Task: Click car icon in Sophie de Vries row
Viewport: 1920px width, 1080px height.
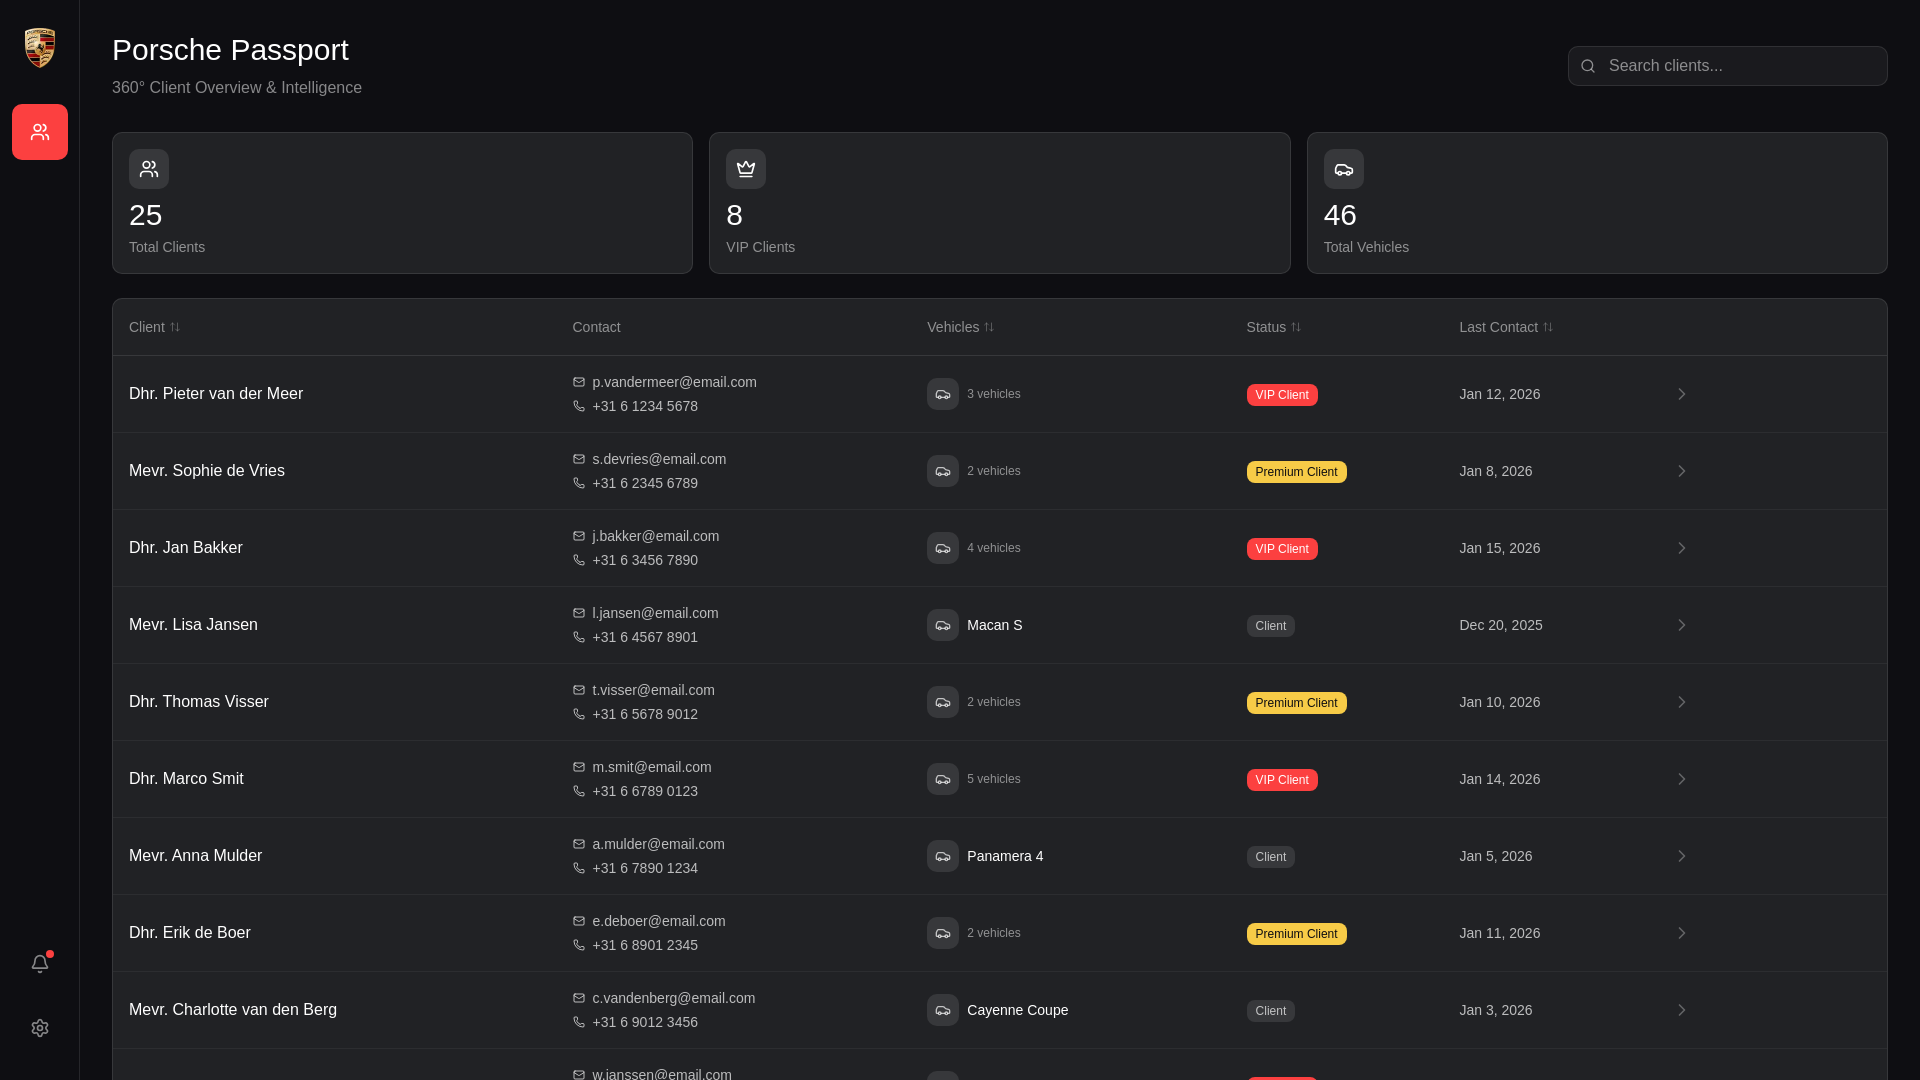Action: pyautogui.click(x=943, y=471)
